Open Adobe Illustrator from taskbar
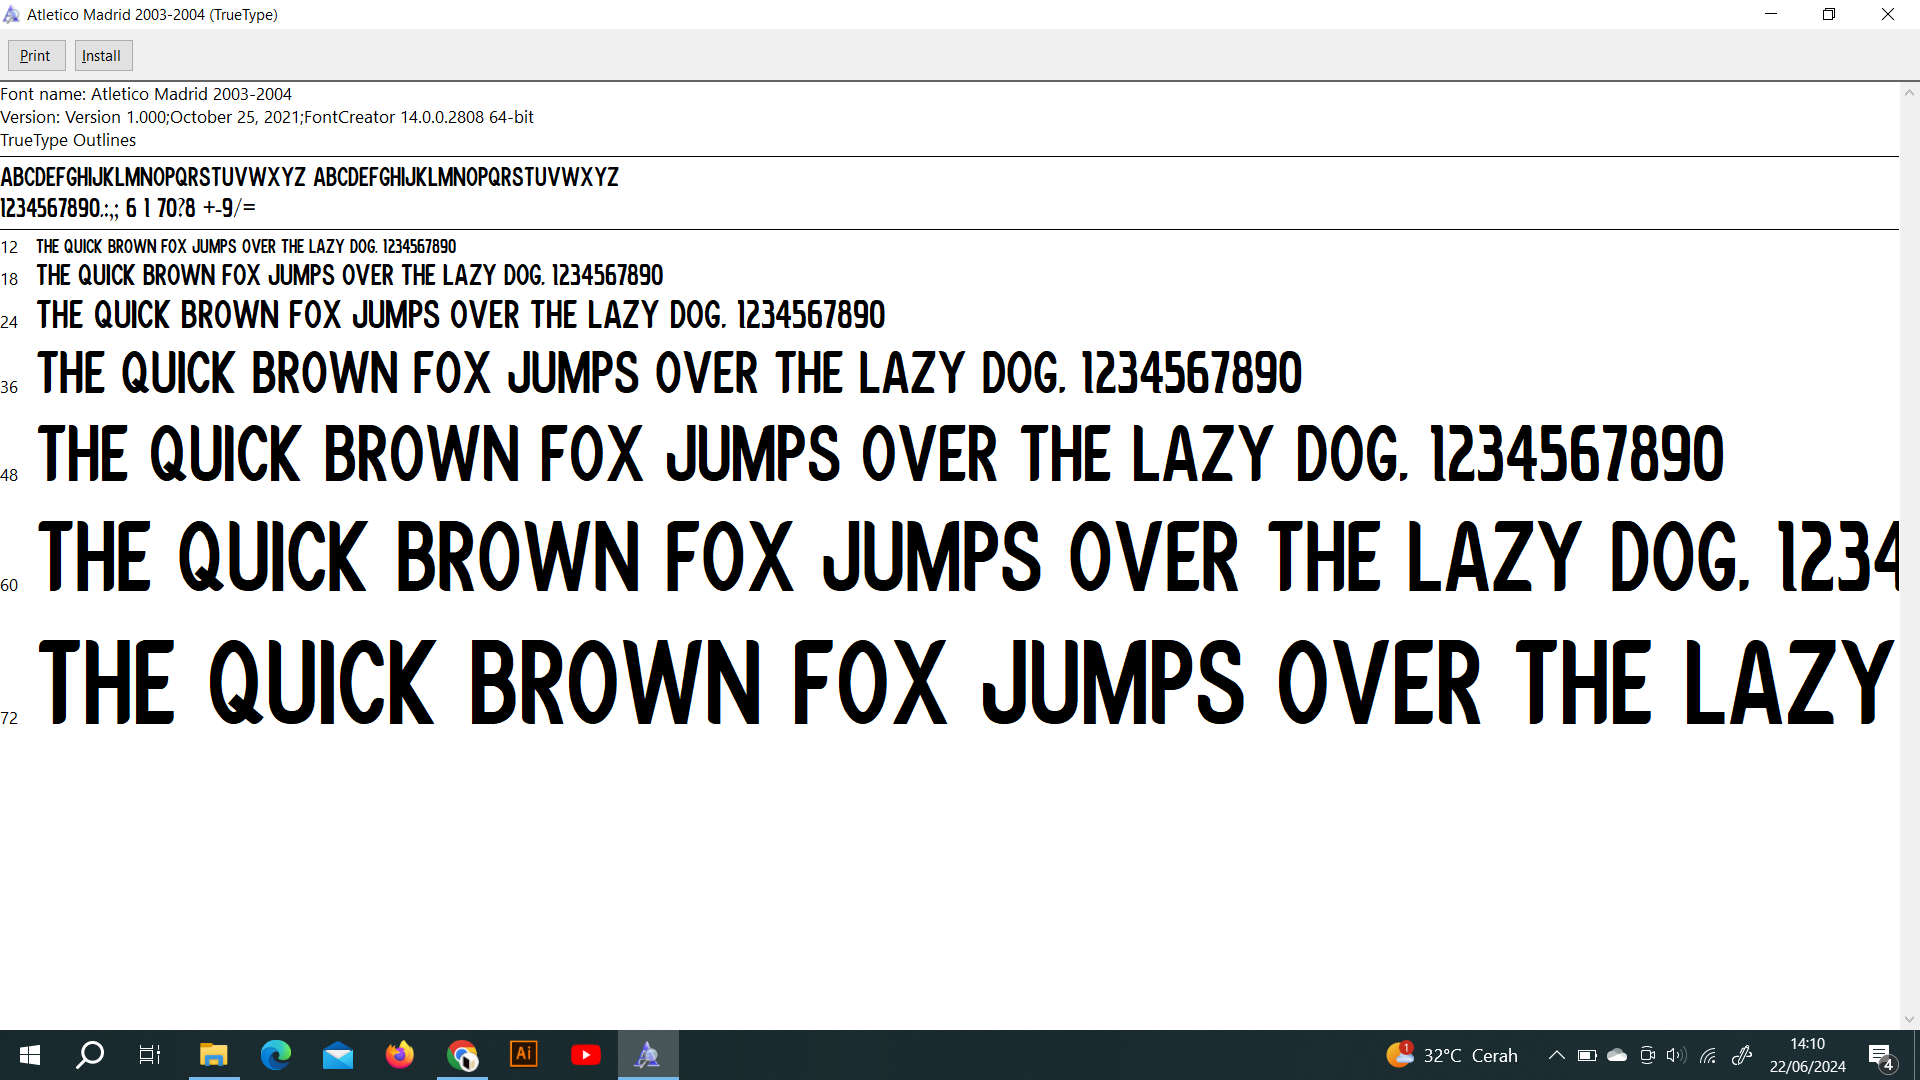The image size is (1920, 1080). [524, 1055]
